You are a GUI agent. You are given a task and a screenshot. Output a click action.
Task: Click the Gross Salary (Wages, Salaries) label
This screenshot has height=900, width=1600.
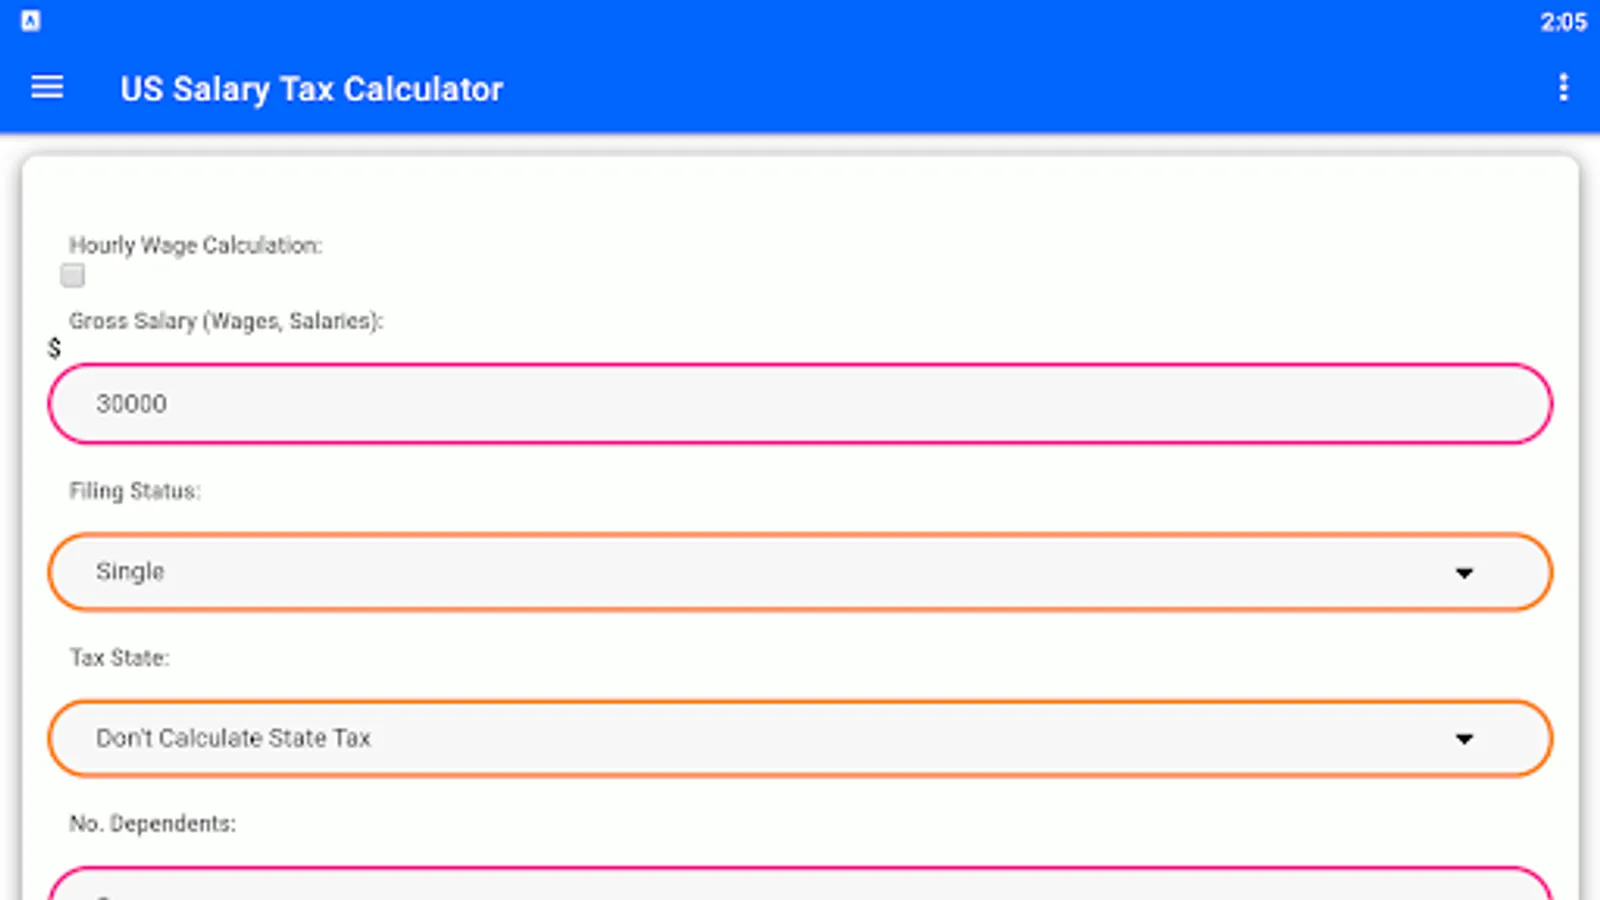(226, 321)
